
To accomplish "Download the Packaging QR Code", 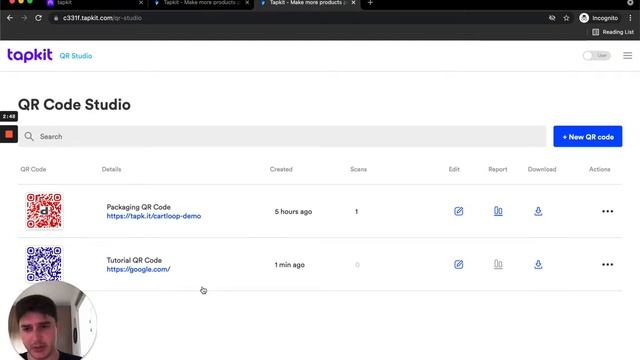I will 538,211.
